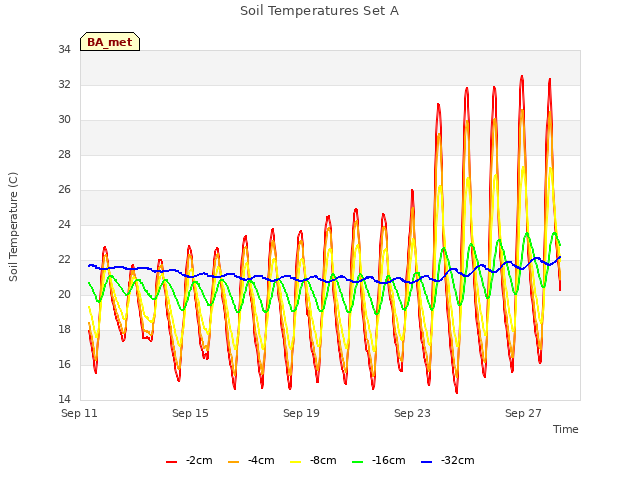Toggle the -4cm legend entry

click(251, 460)
